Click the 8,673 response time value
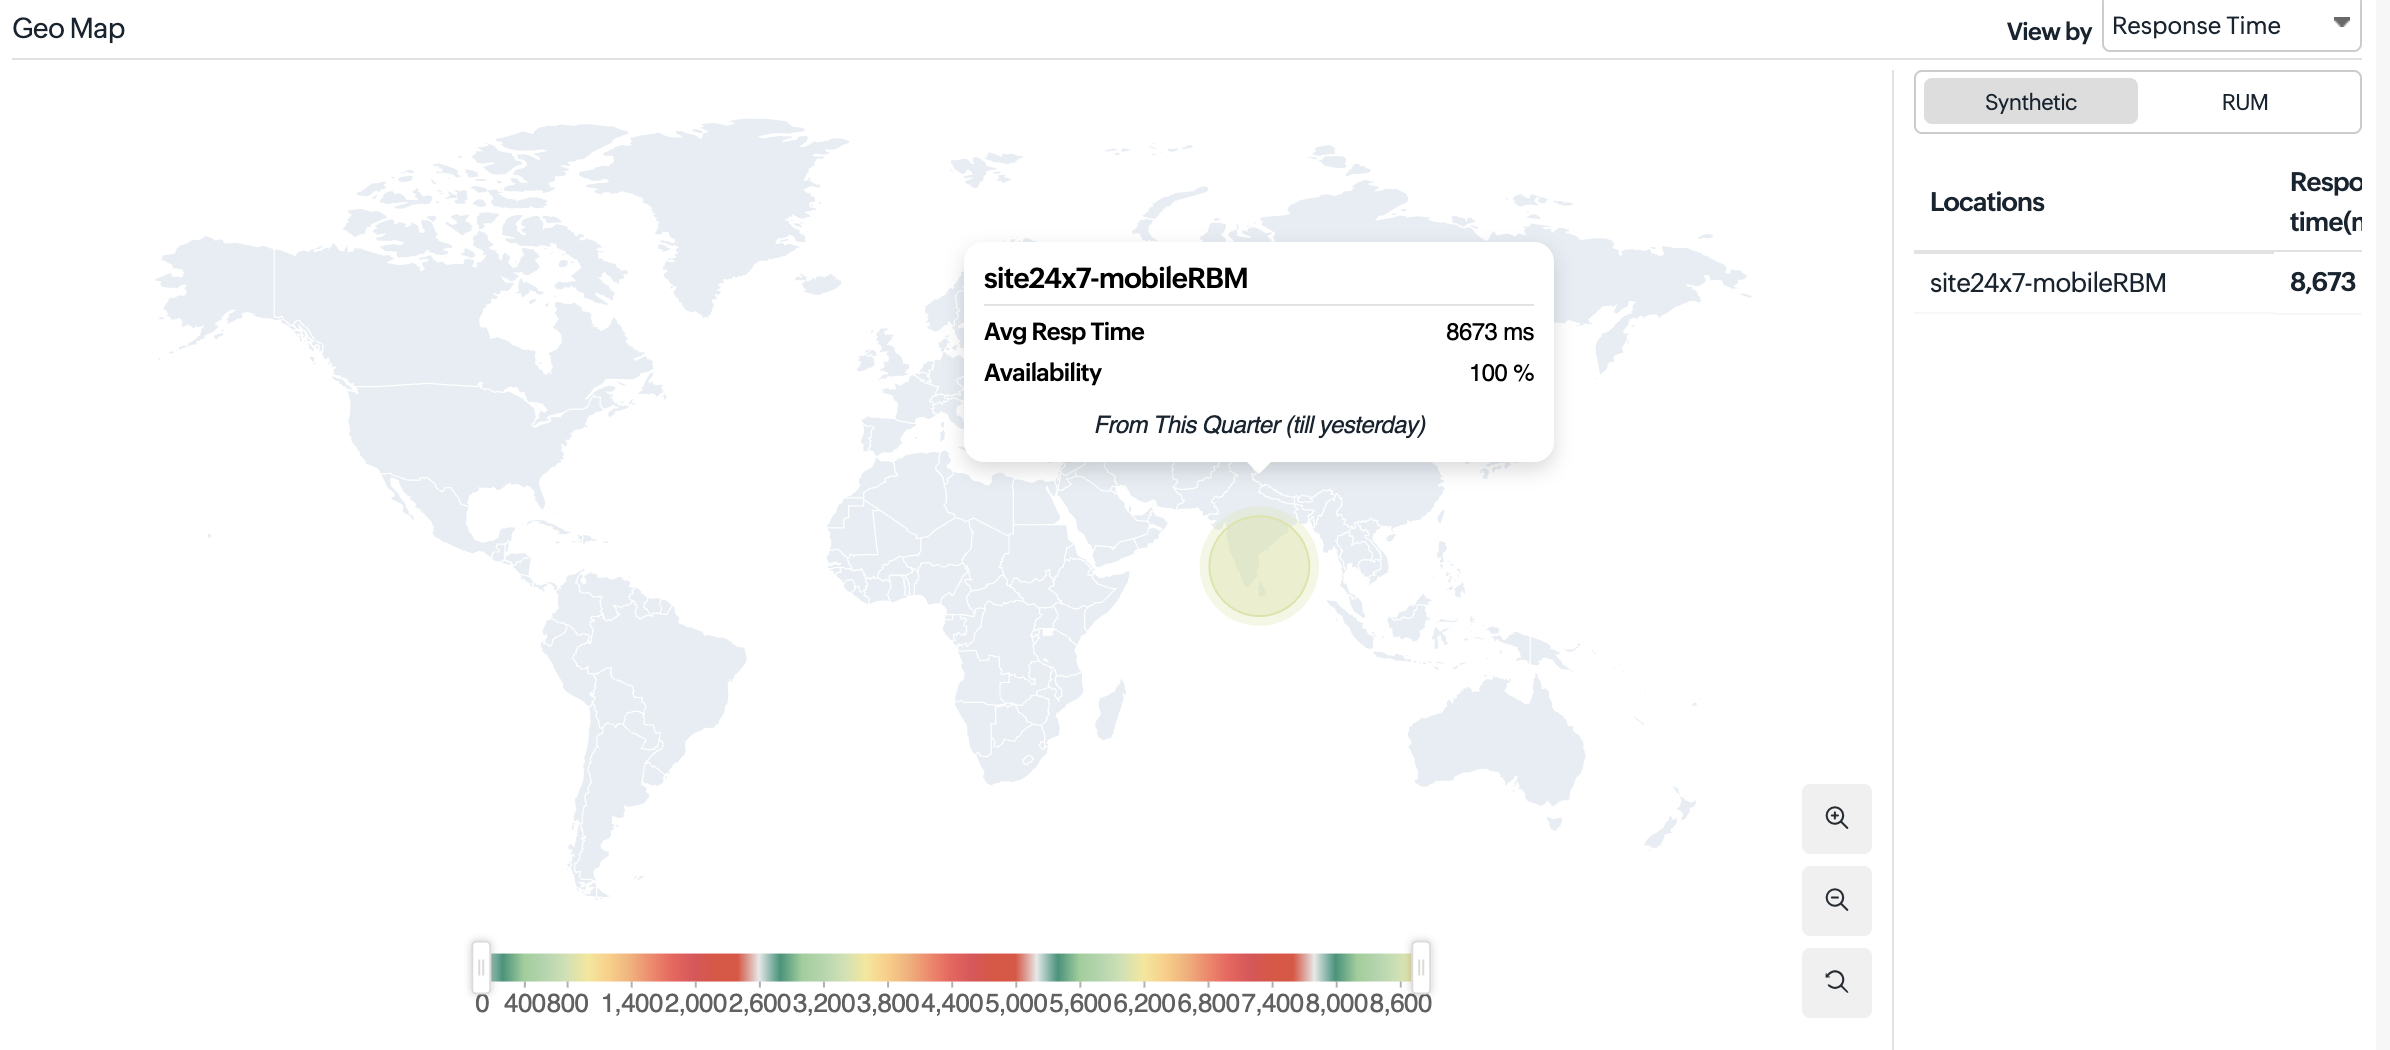Image resolution: width=2390 pixels, height=1050 pixels. point(2322,283)
